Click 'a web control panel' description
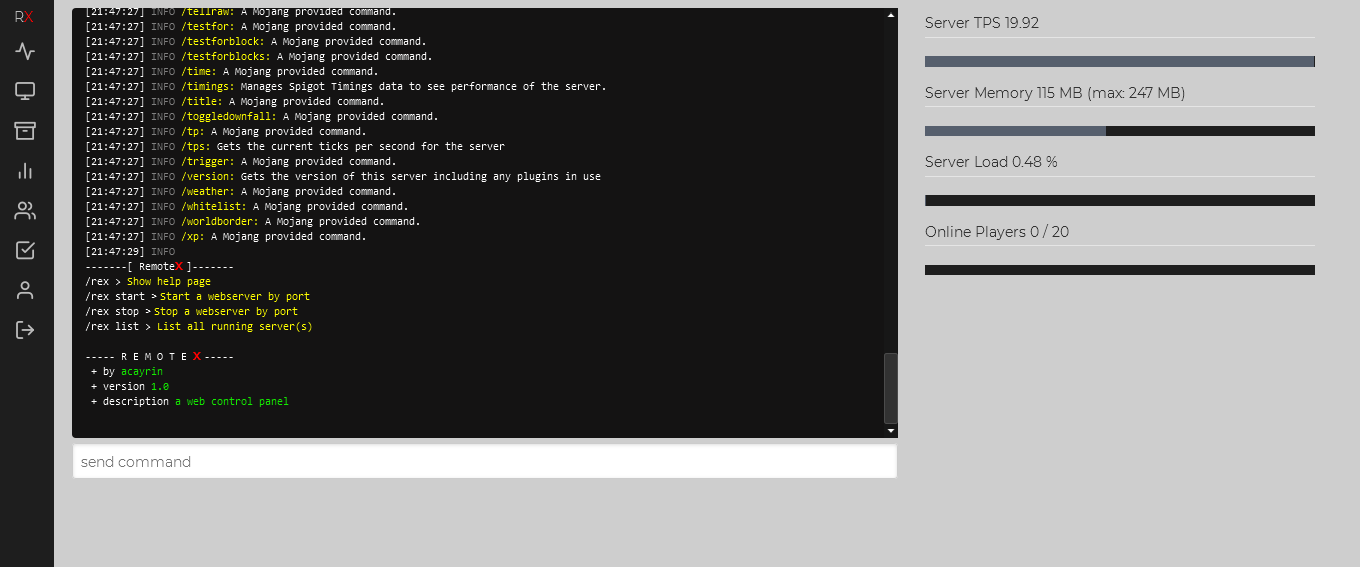This screenshot has height=567, width=1360. 232,401
